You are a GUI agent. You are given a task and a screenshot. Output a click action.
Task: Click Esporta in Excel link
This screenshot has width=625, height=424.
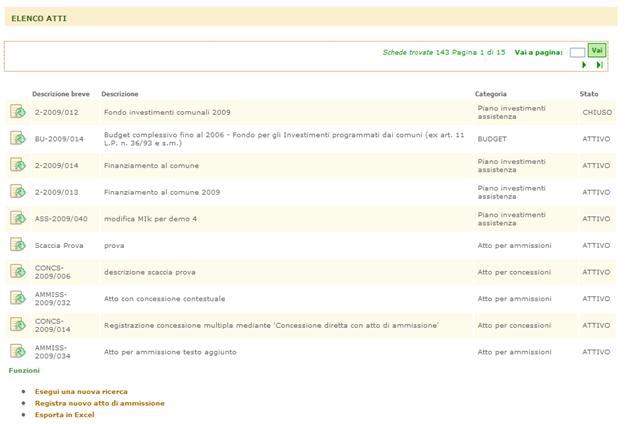click(65, 415)
